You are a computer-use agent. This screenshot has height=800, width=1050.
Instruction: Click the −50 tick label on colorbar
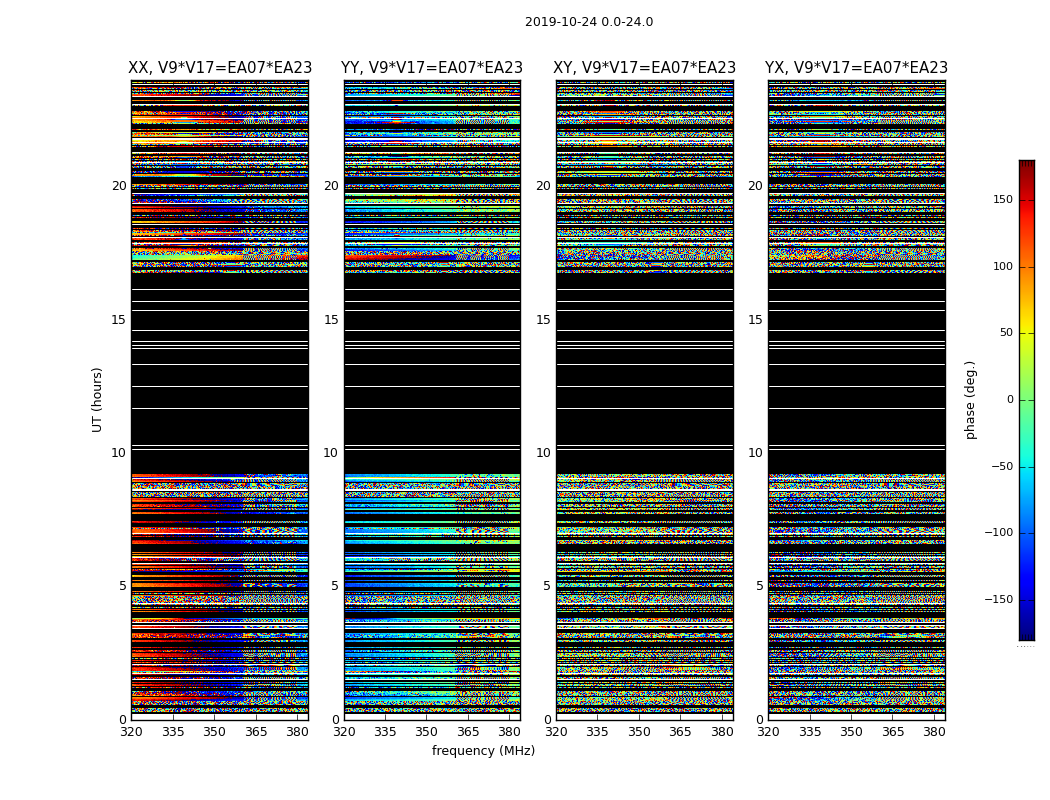click(x=1002, y=466)
